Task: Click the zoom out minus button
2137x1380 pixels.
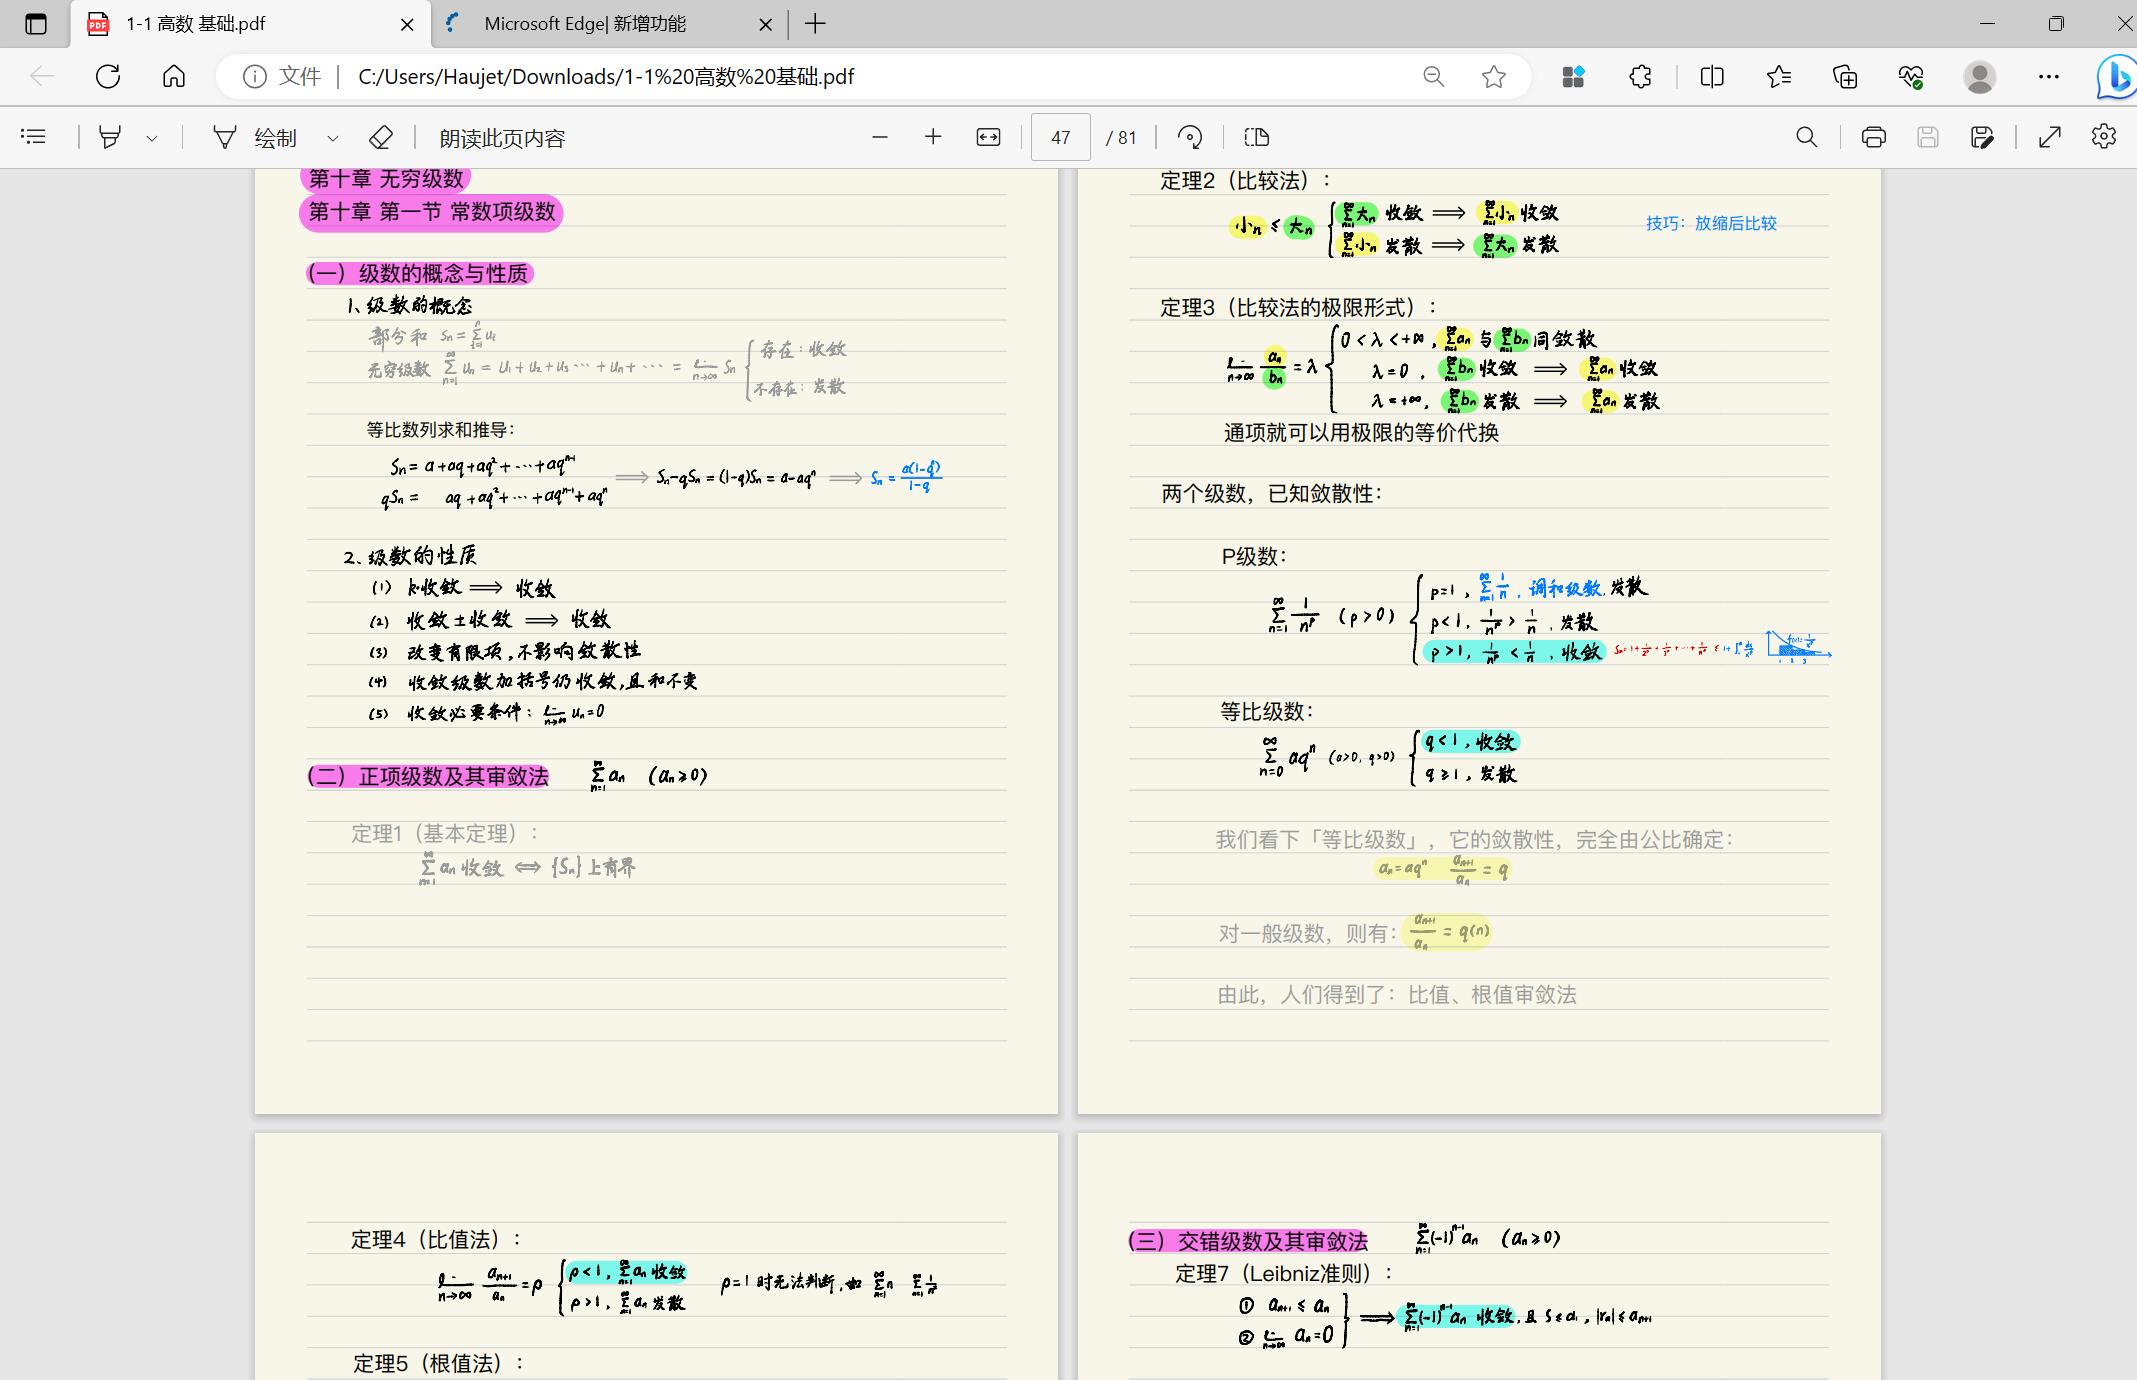Action: click(x=880, y=137)
